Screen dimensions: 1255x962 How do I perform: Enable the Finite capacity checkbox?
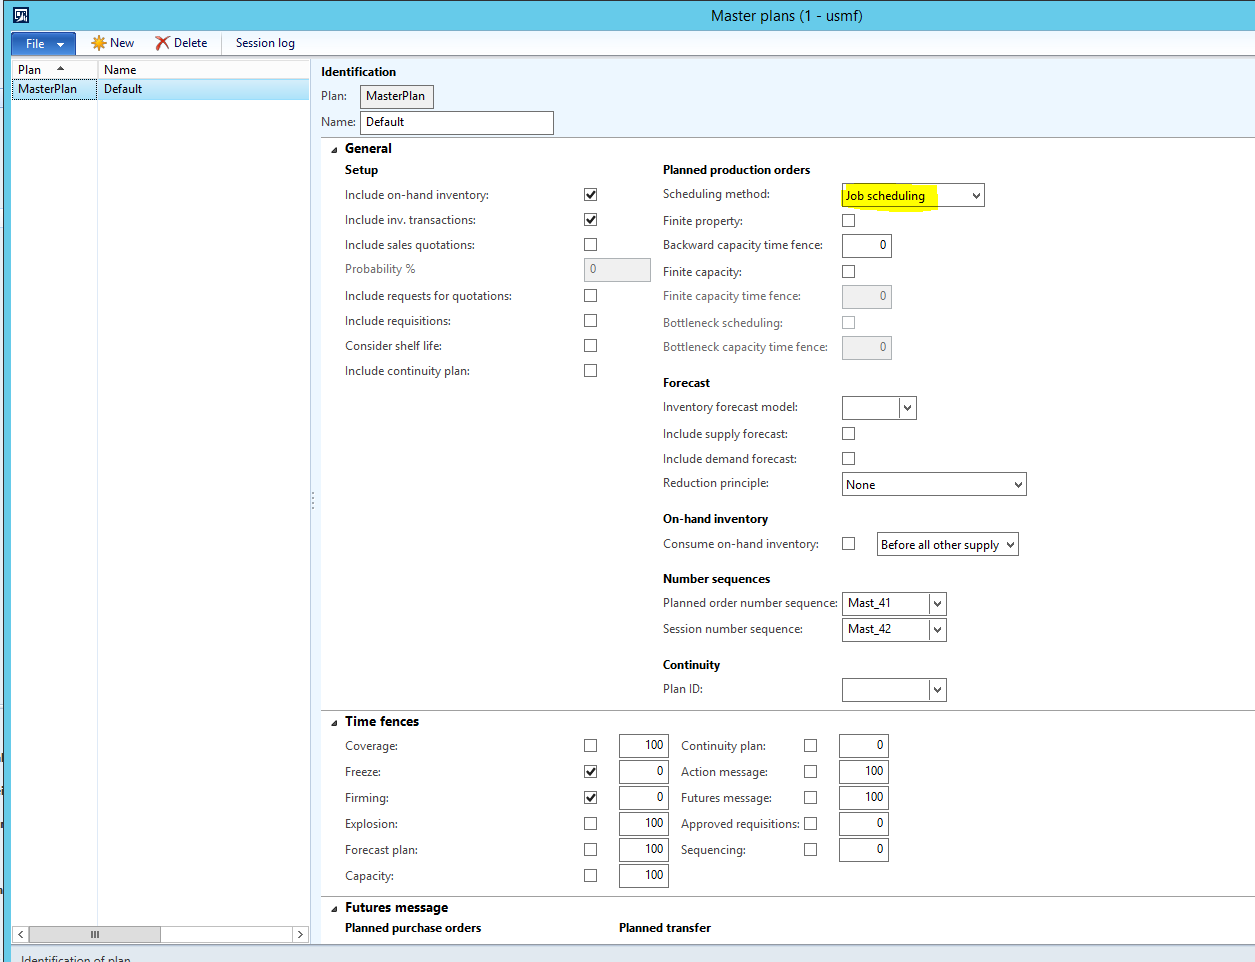click(848, 270)
